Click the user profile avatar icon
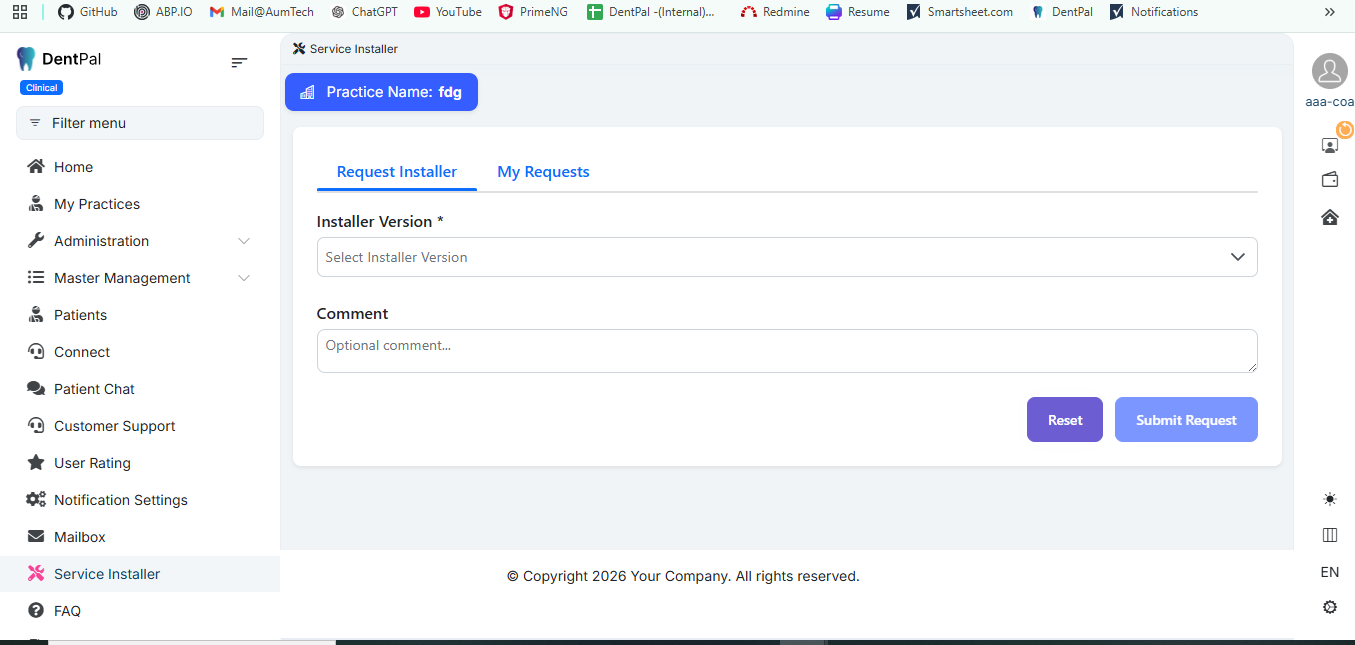 click(1329, 72)
